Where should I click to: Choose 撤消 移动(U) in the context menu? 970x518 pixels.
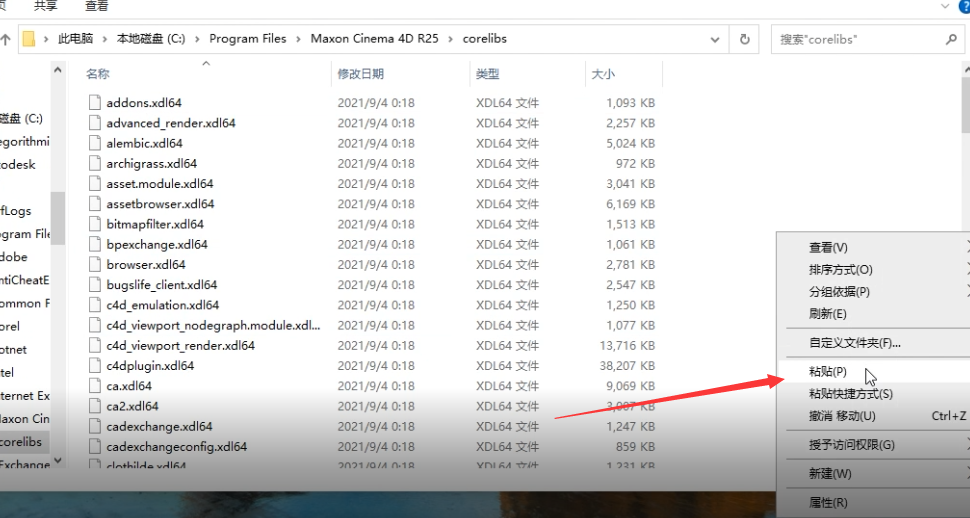(873, 416)
